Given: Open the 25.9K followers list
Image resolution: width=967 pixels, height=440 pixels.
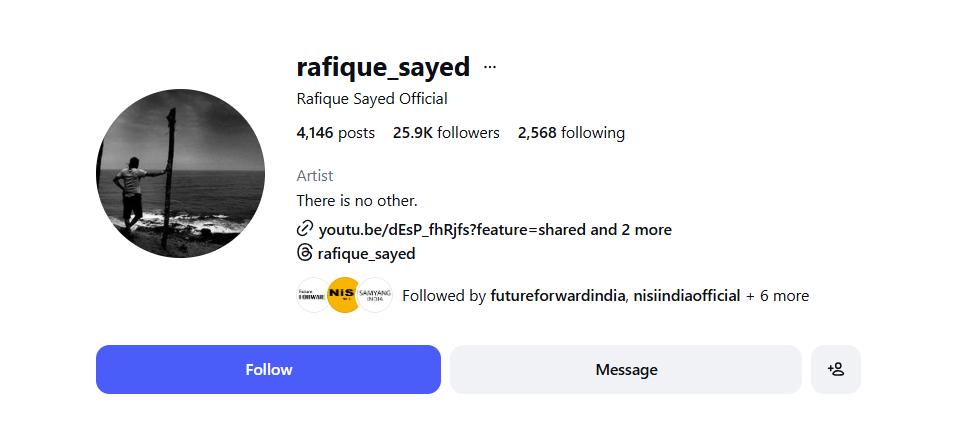Looking at the screenshot, I should tap(446, 133).
